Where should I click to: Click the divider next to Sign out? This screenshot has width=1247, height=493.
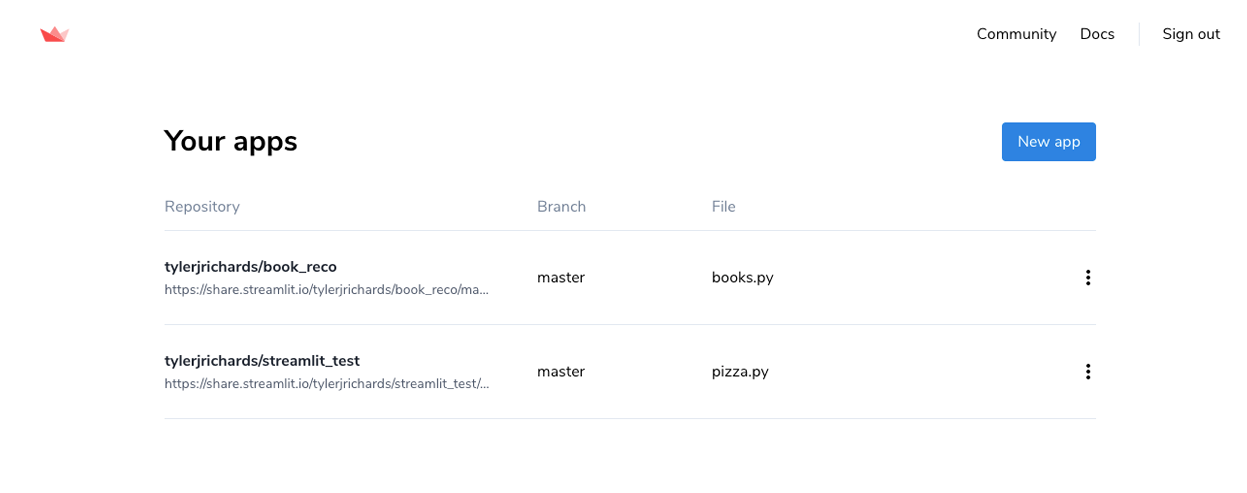click(x=1139, y=34)
